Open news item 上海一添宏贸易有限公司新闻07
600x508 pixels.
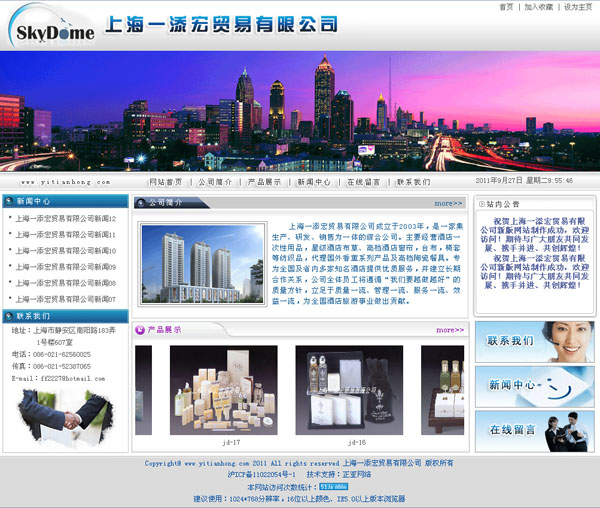click(66, 299)
